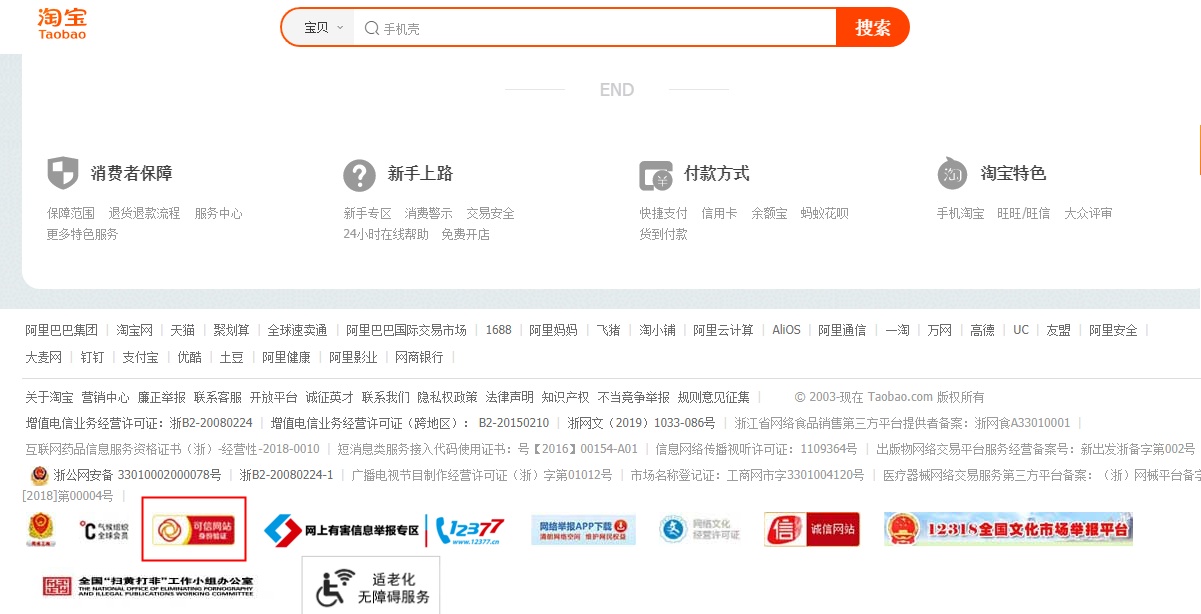1201x614 pixels.
Task: Click the 网上有害信息举报专区 badge
Action: [x=341, y=530]
